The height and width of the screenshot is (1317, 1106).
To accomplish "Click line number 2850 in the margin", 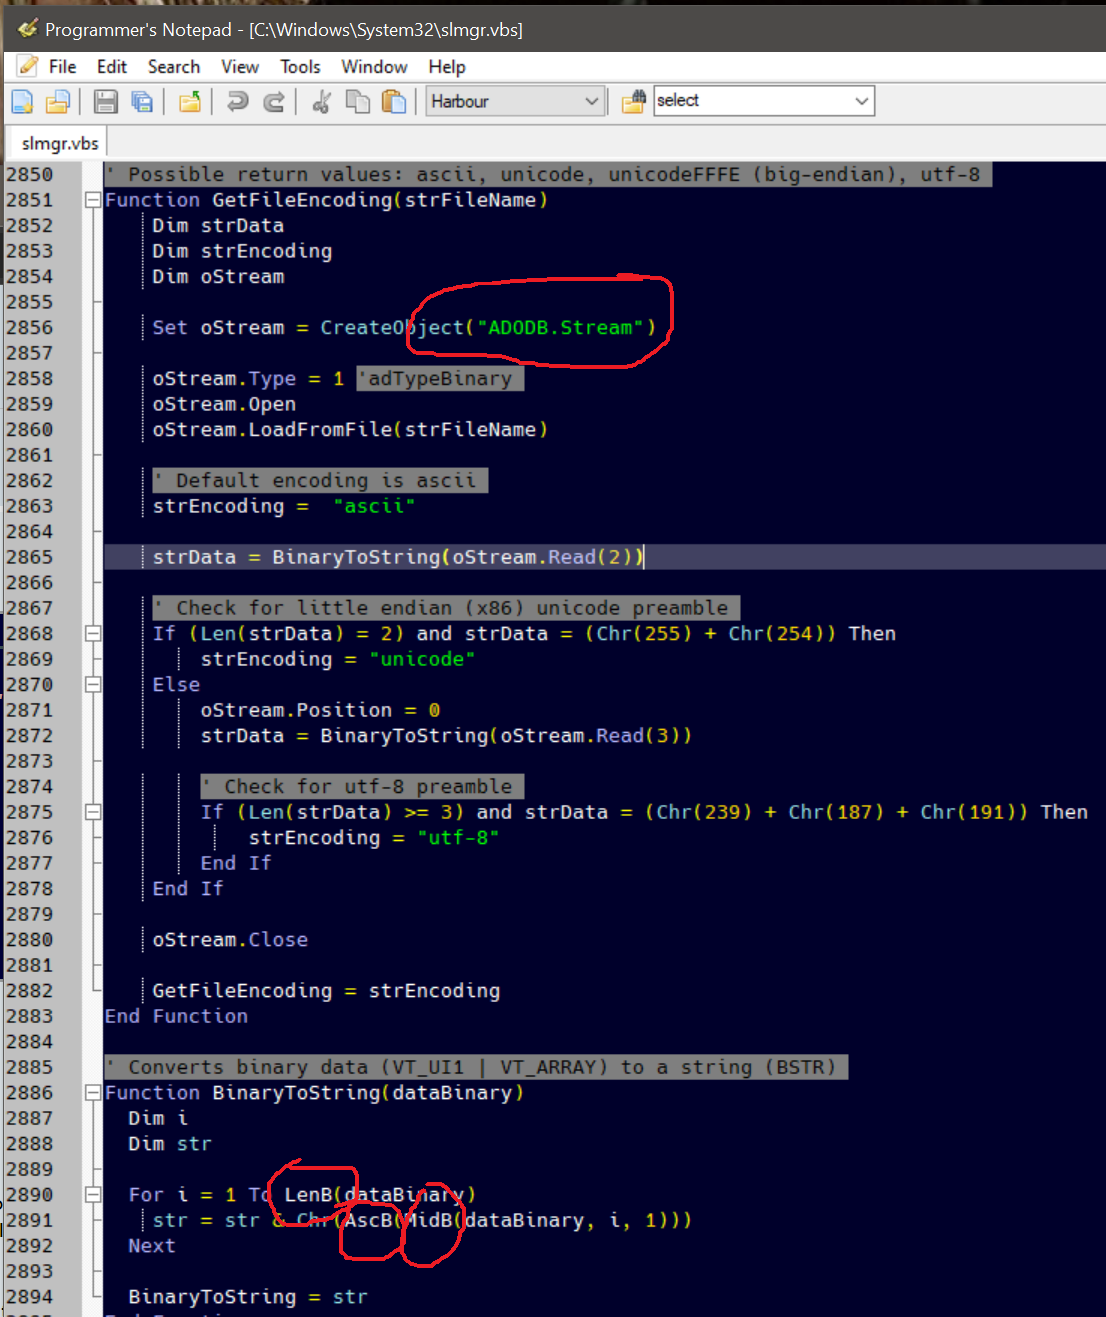I will point(29,174).
